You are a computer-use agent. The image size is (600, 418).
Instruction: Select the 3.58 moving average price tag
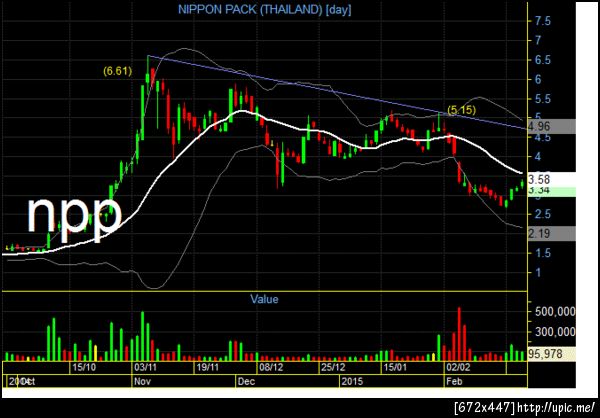[551, 179]
